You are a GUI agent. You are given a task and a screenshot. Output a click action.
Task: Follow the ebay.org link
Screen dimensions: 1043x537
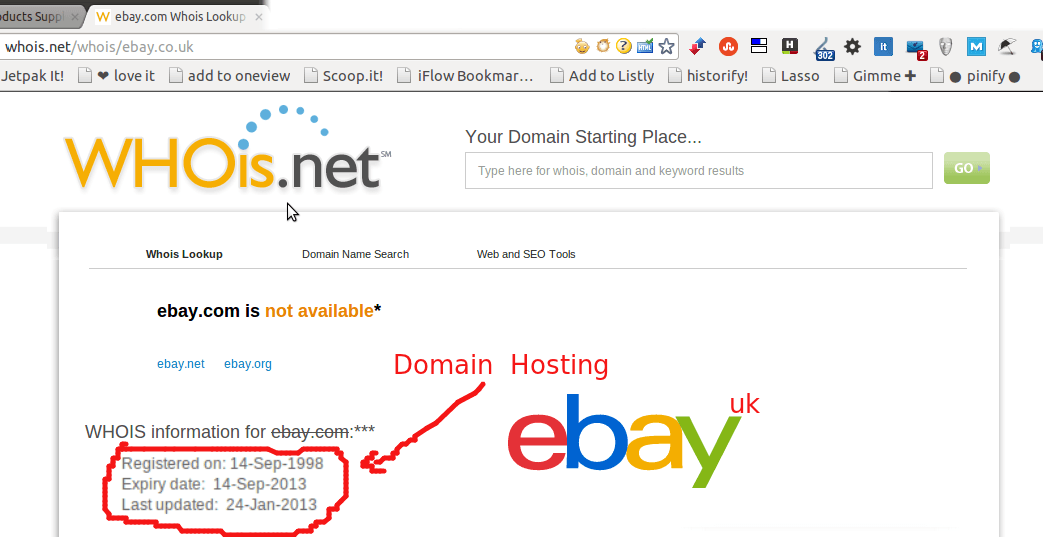point(247,364)
